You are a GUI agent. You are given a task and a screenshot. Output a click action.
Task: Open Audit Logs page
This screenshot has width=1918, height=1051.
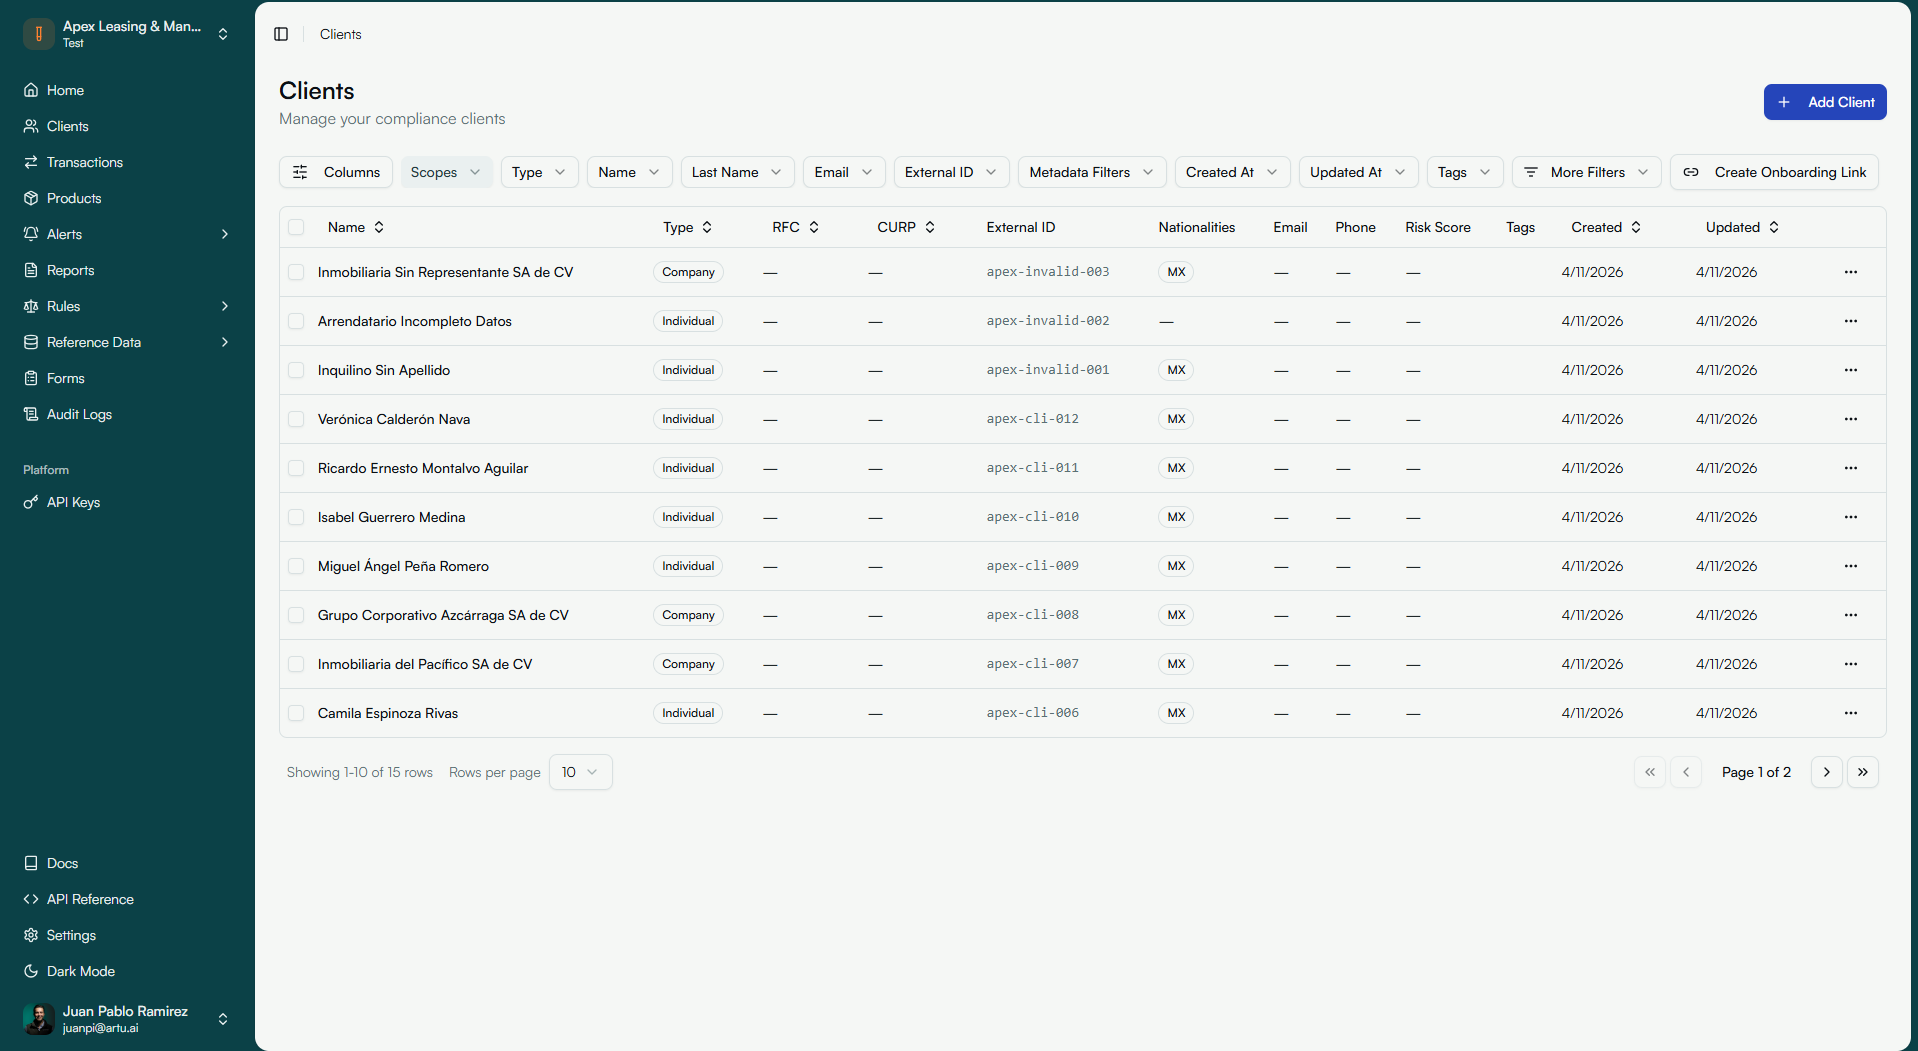pyautogui.click(x=79, y=414)
